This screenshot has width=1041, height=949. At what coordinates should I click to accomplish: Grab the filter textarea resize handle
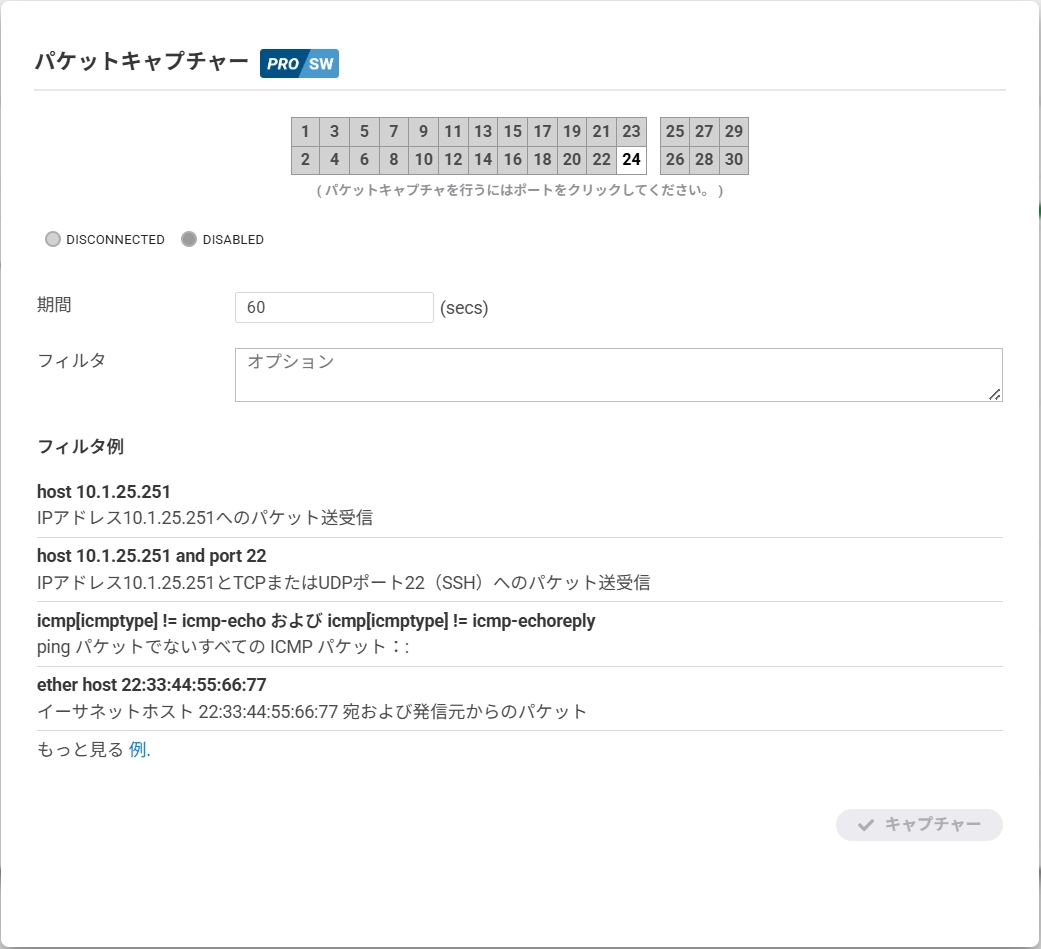coord(994,394)
